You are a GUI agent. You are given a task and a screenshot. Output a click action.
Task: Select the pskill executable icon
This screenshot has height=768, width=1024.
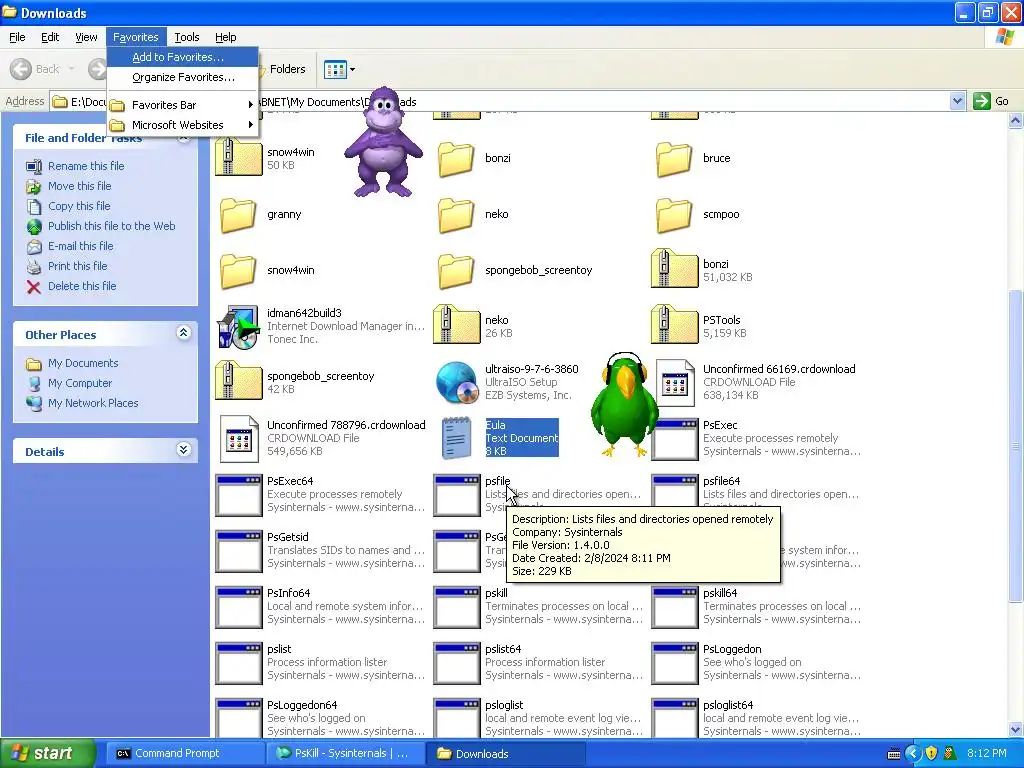(x=457, y=608)
